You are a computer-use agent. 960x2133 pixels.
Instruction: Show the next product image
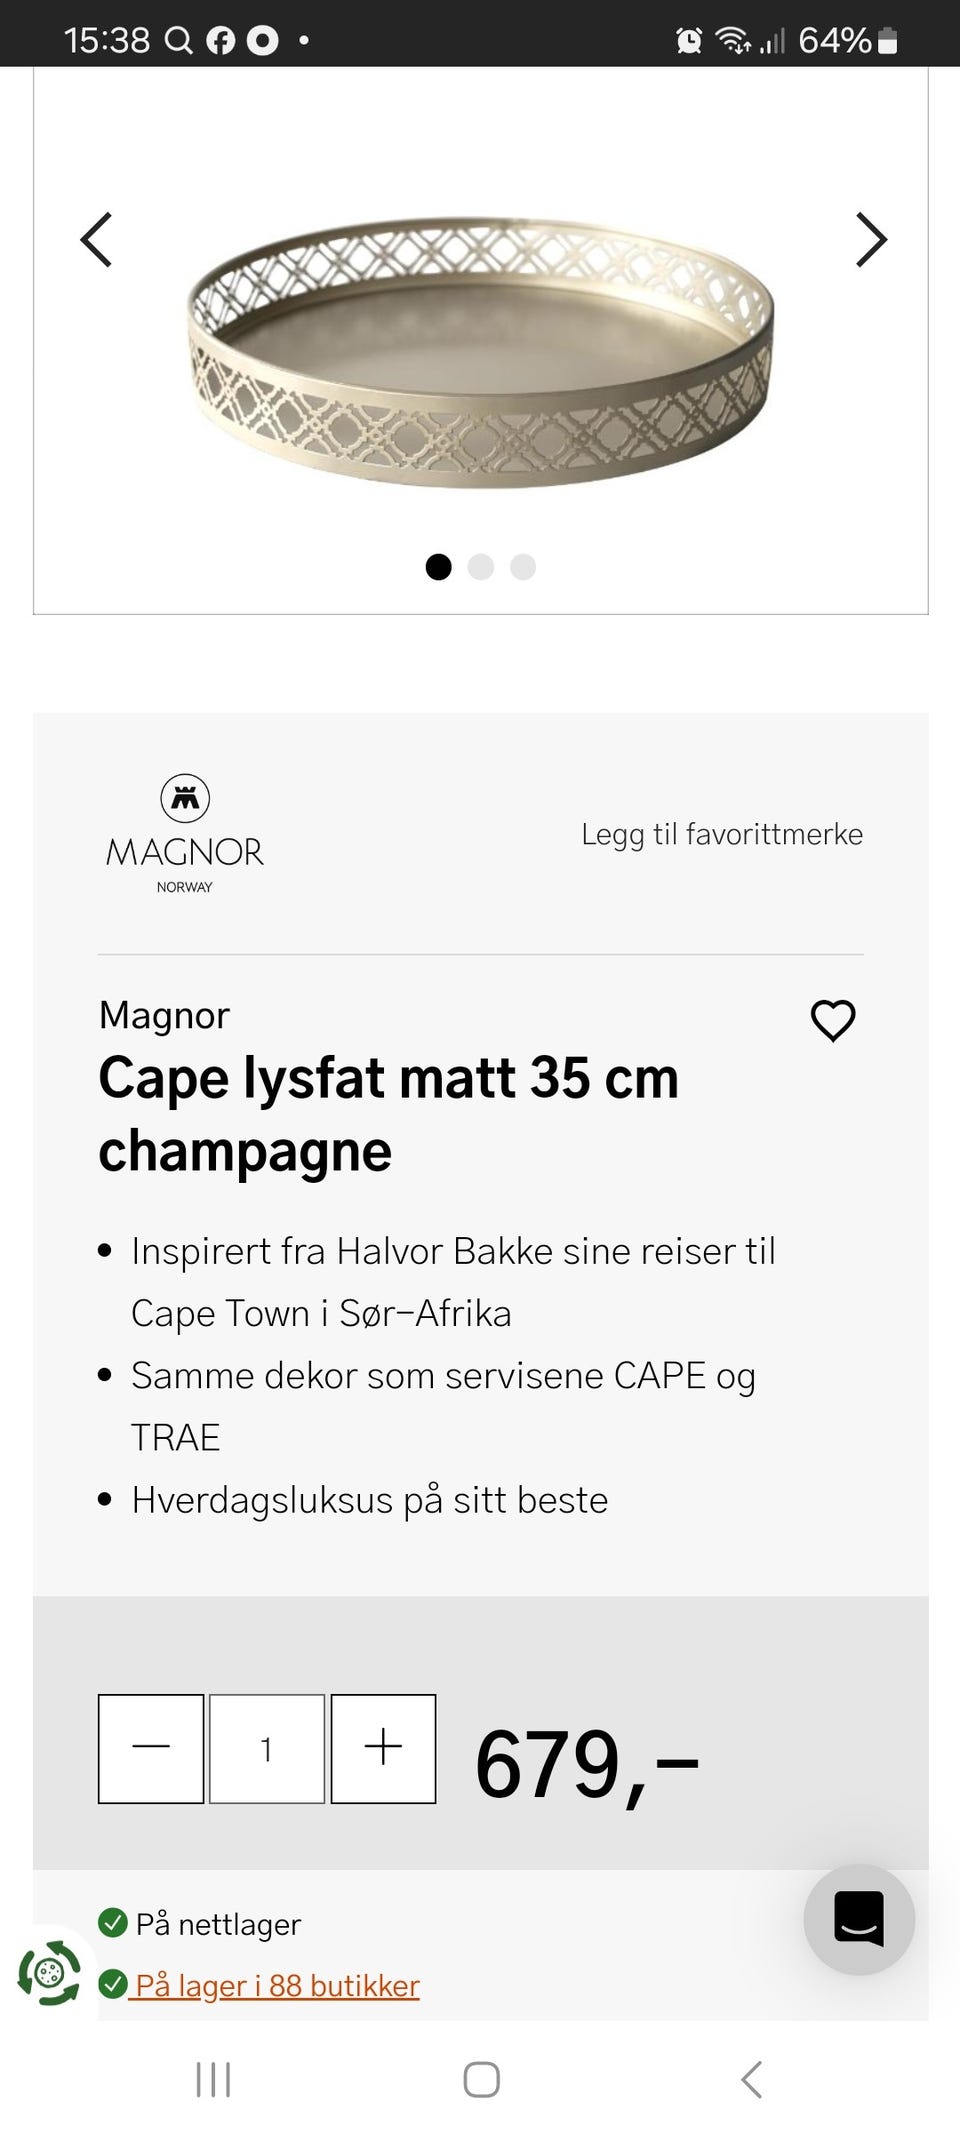click(871, 240)
